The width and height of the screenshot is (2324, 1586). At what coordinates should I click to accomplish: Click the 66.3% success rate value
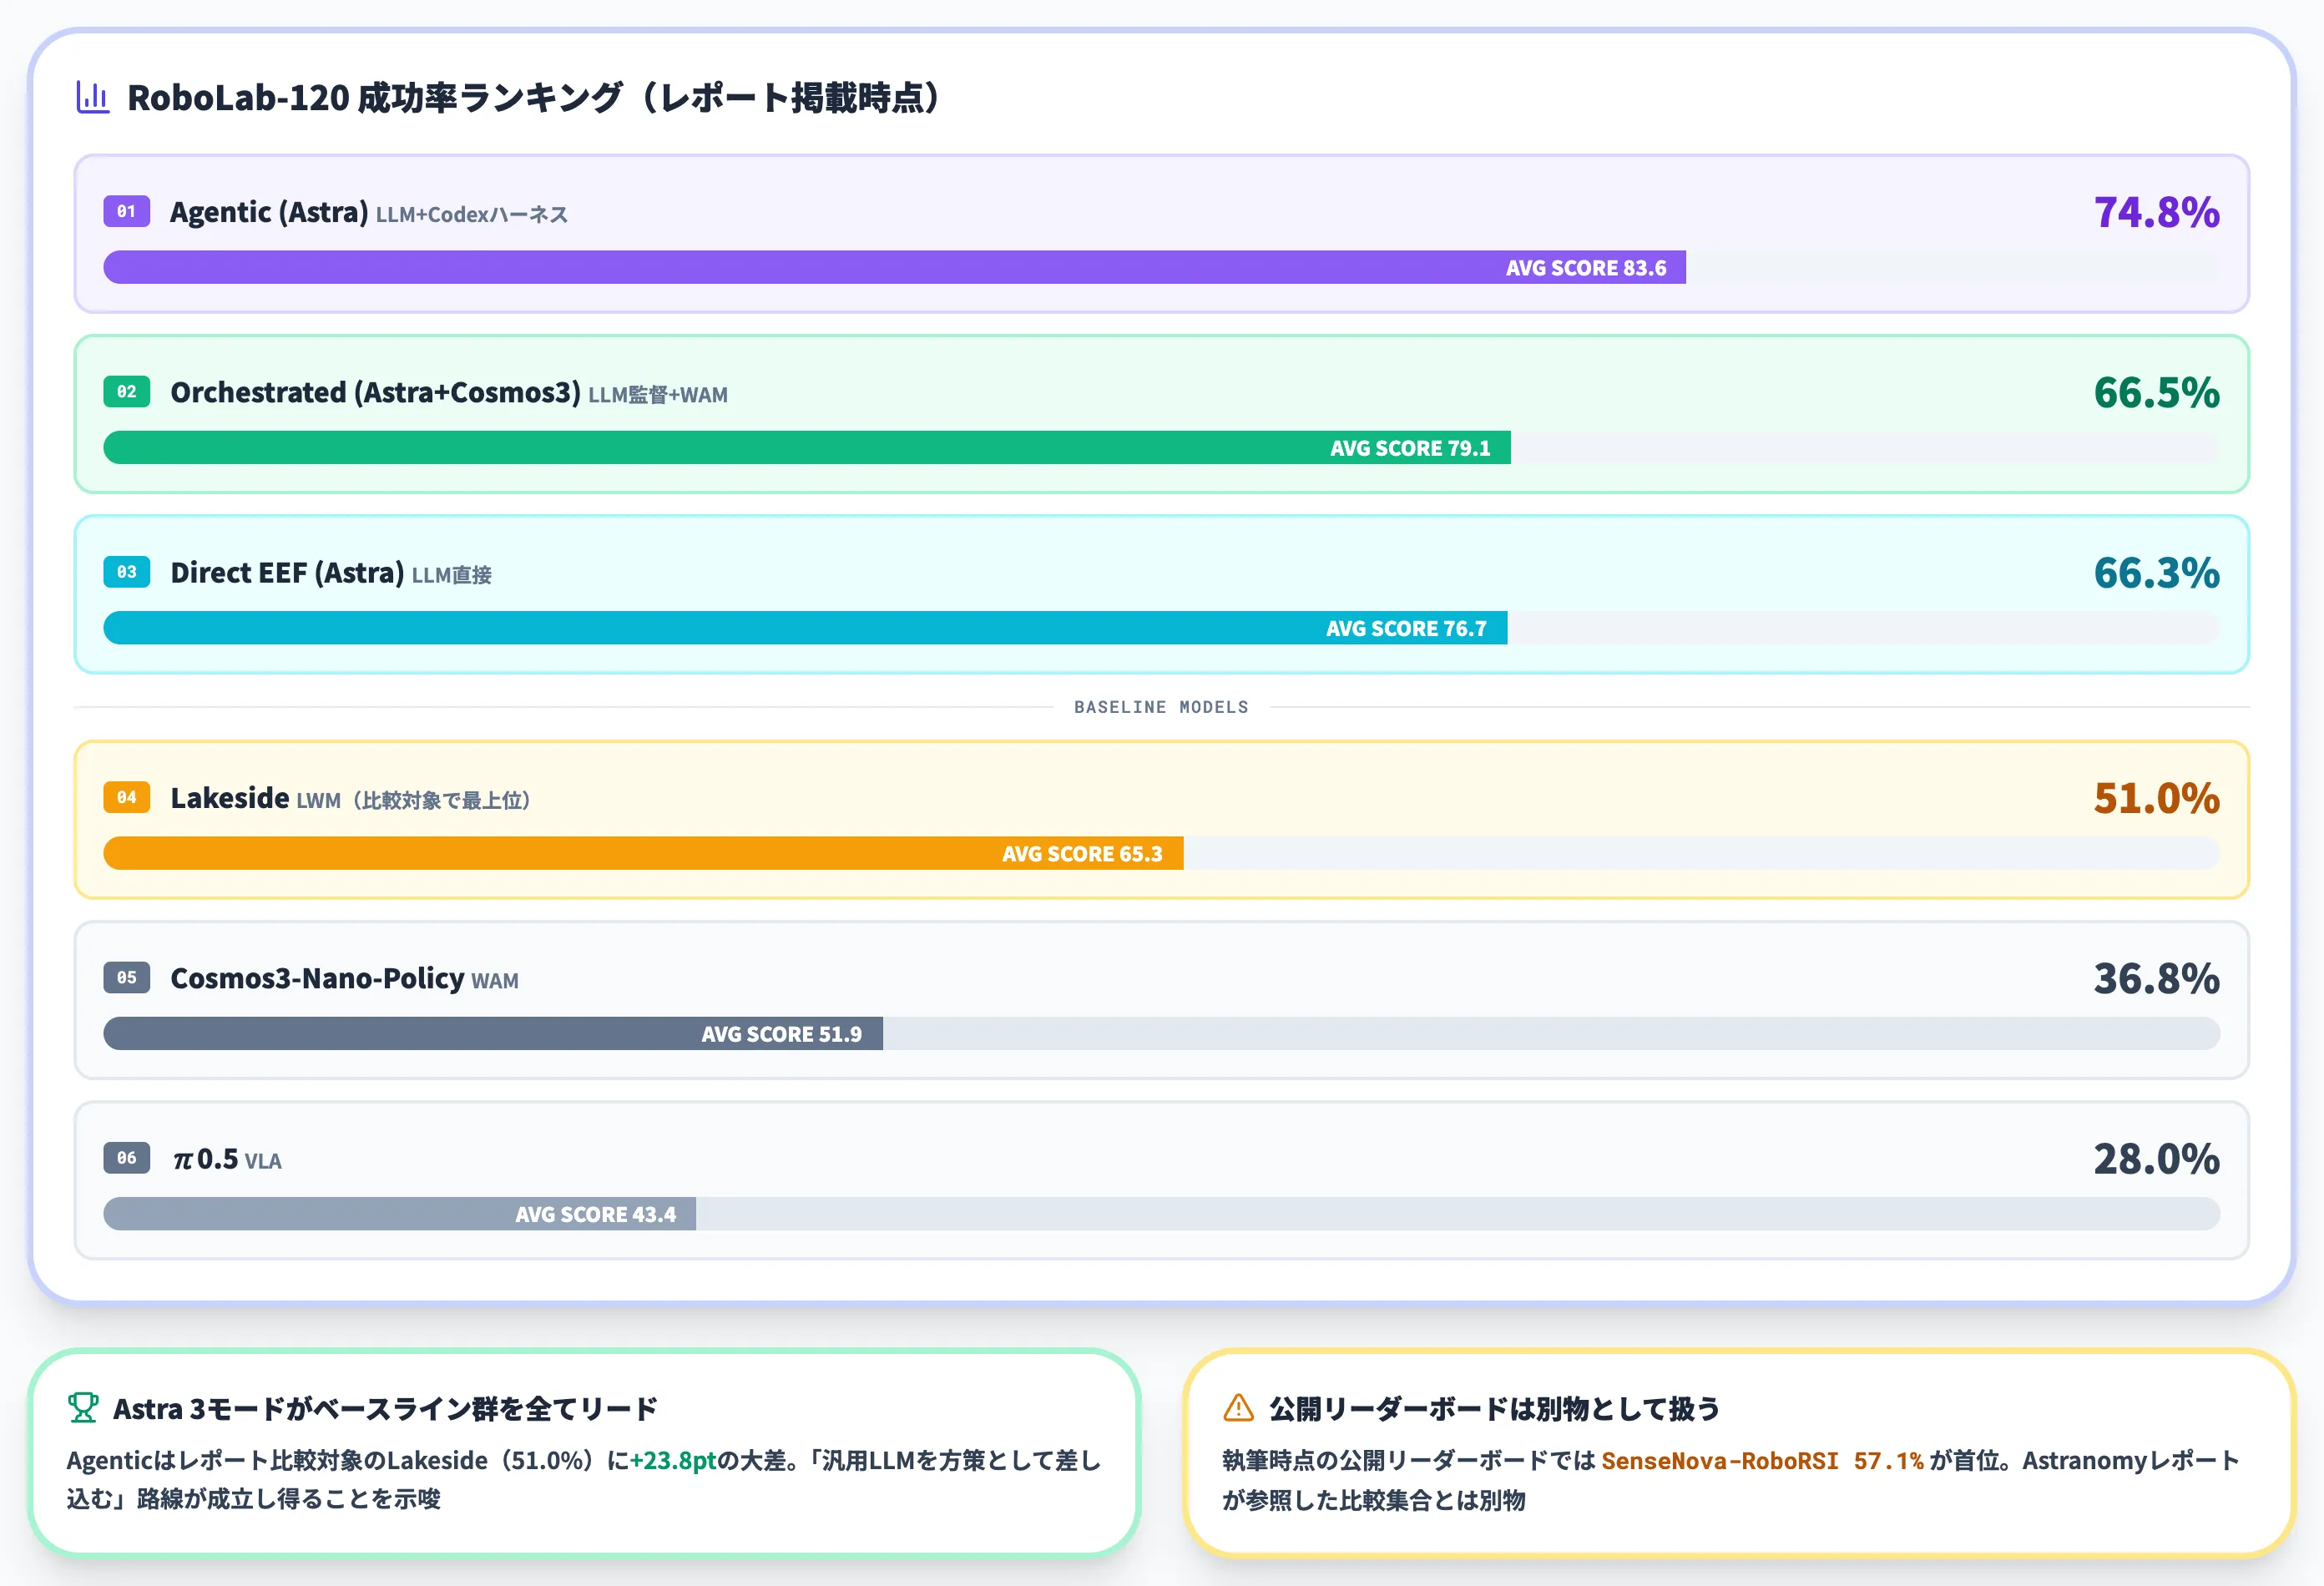[x=2156, y=573]
